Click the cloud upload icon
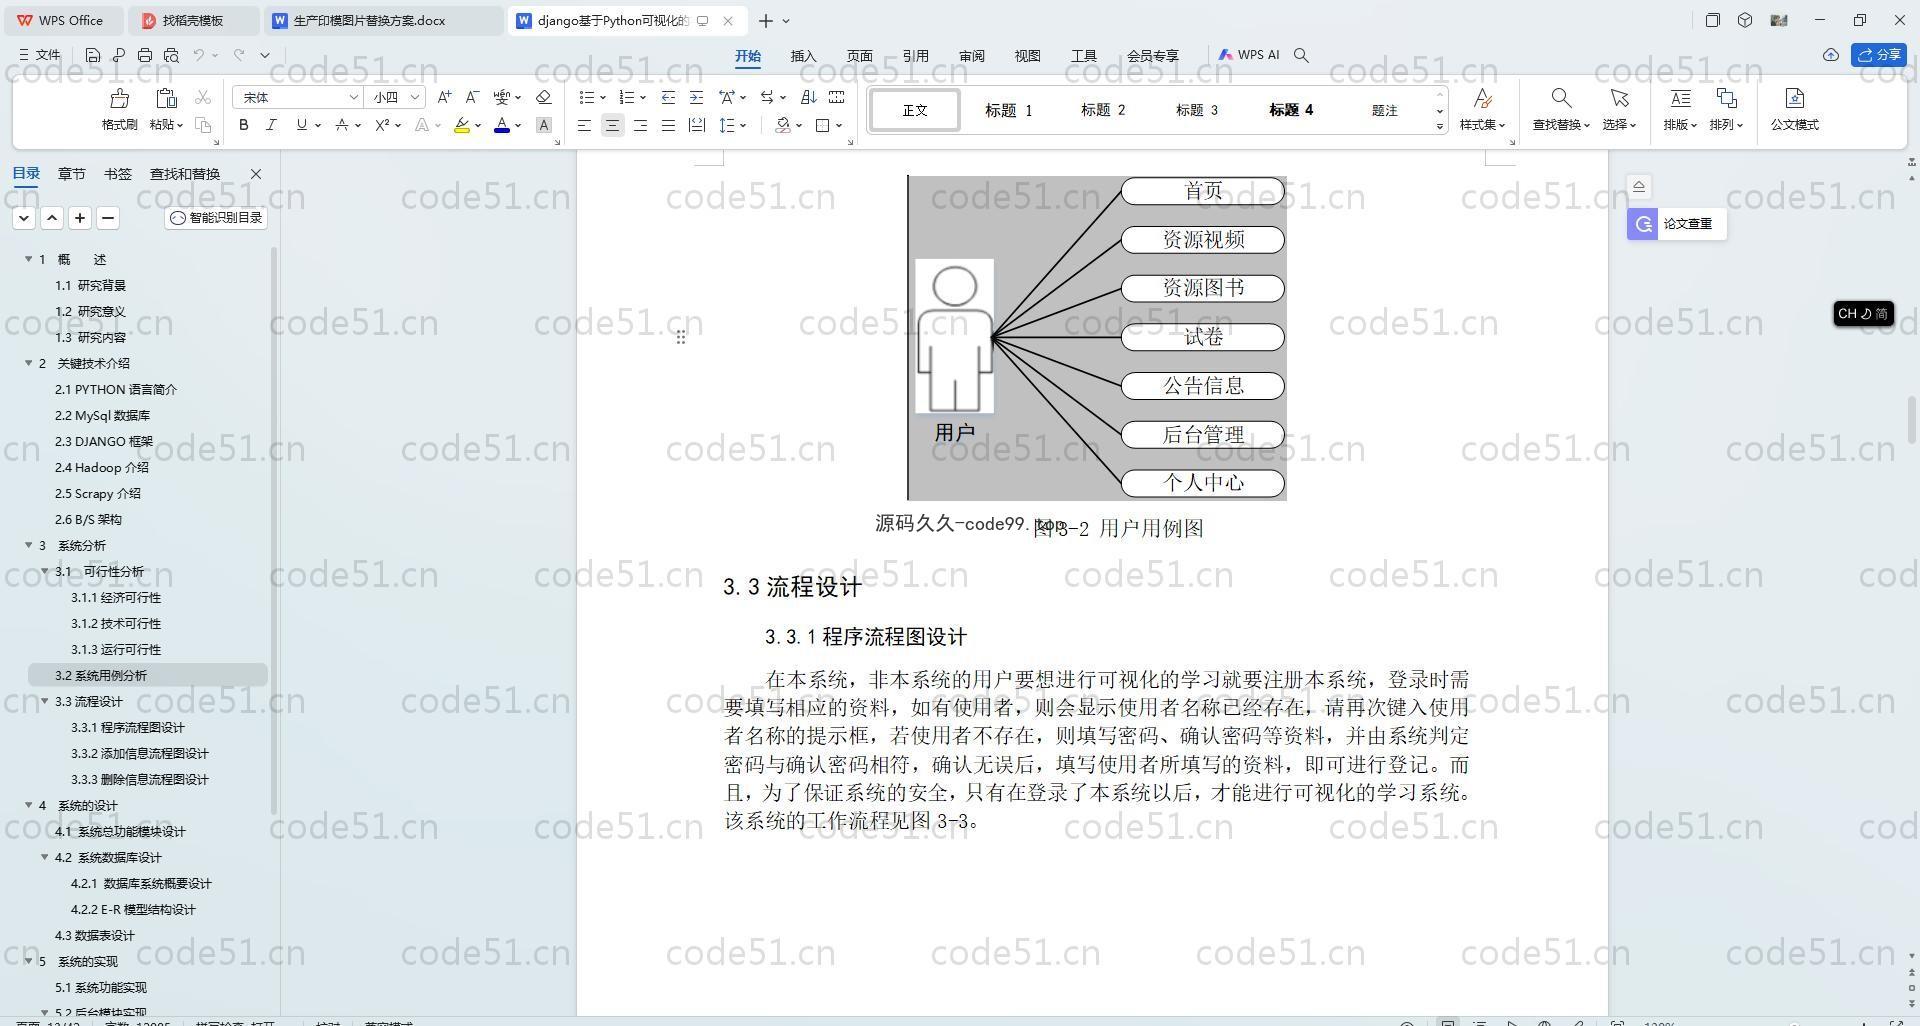The height and width of the screenshot is (1026, 1920). 1831,55
